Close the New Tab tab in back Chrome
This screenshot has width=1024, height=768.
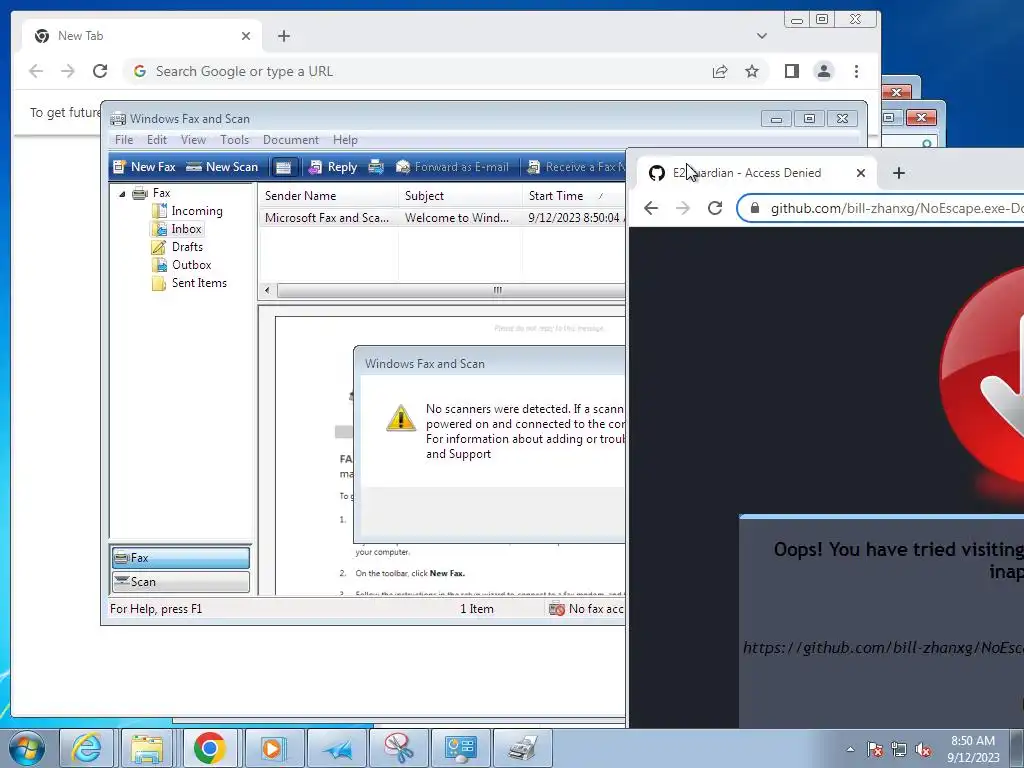pyautogui.click(x=246, y=36)
